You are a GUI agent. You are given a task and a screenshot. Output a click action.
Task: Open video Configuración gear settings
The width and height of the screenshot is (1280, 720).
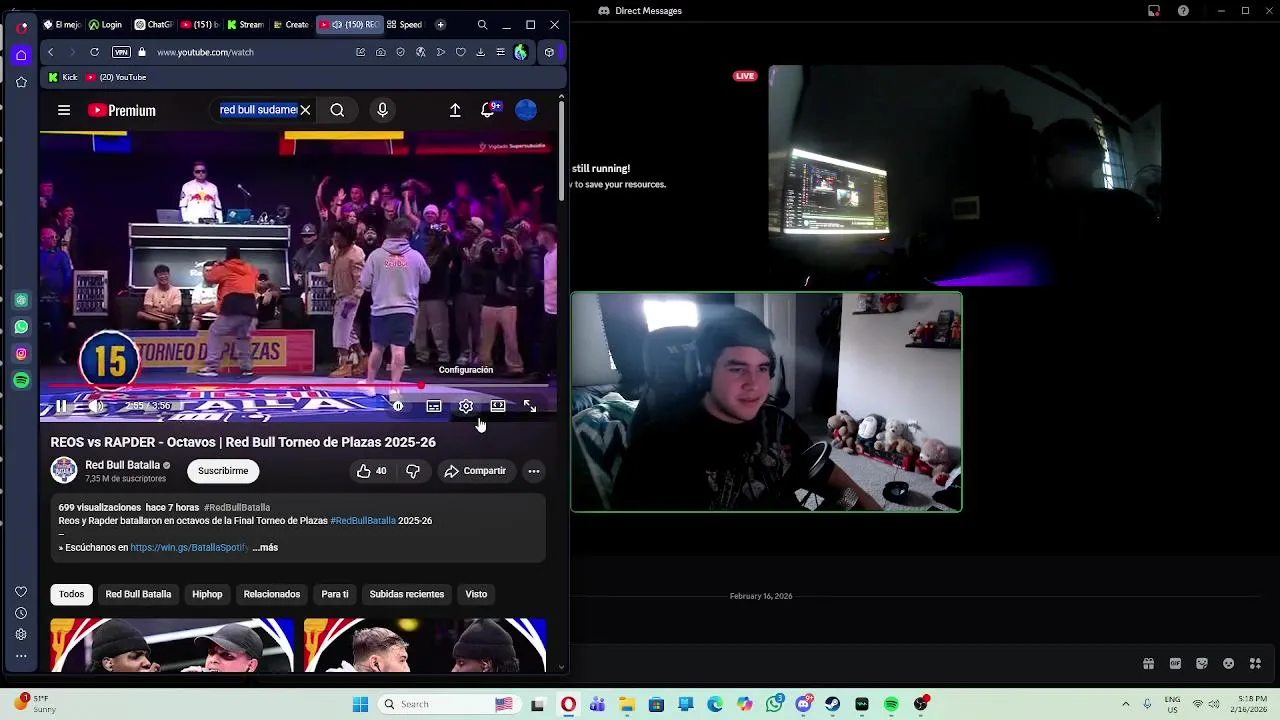tap(466, 406)
